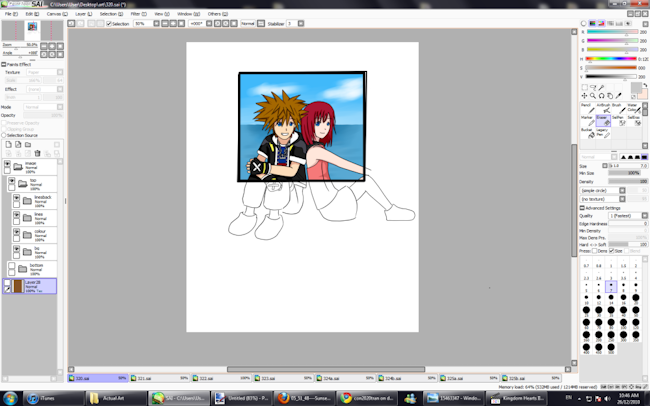Select the Bucket tool
Viewport: 650px width, 406px height.
(587, 133)
